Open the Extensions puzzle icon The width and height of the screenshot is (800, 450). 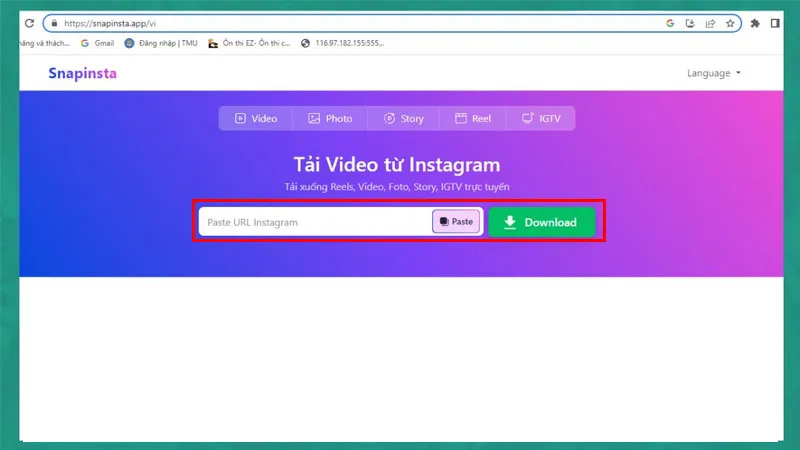coord(755,23)
